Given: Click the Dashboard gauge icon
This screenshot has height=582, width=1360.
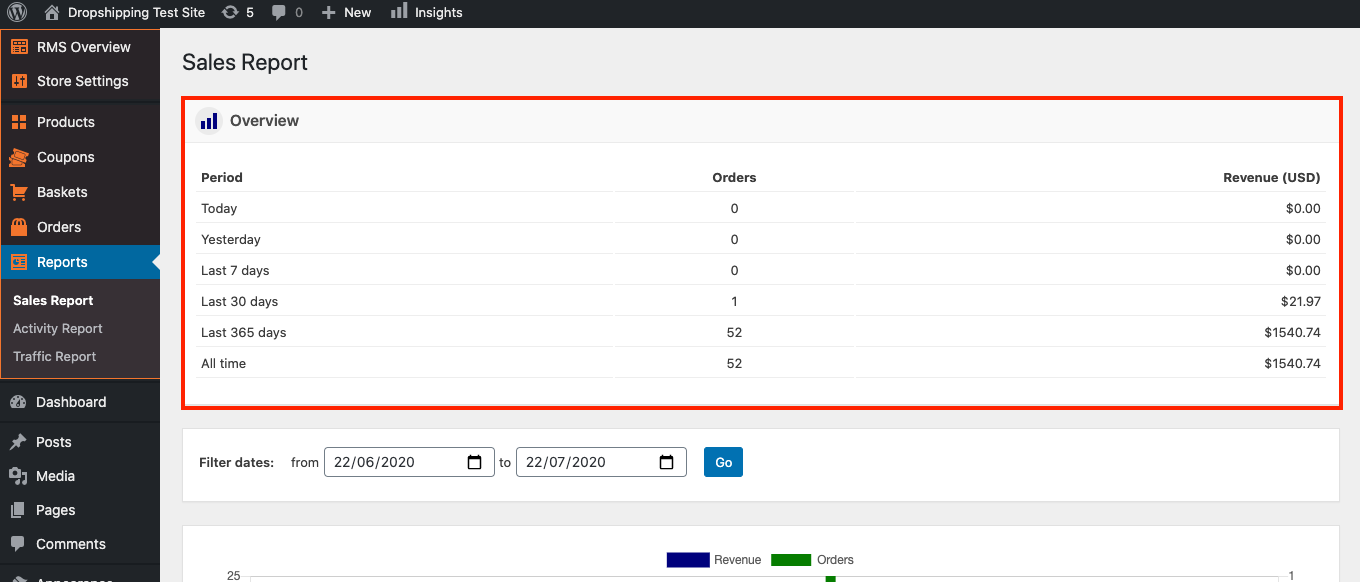Looking at the screenshot, I should pyautogui.click(x=18, y=402).
